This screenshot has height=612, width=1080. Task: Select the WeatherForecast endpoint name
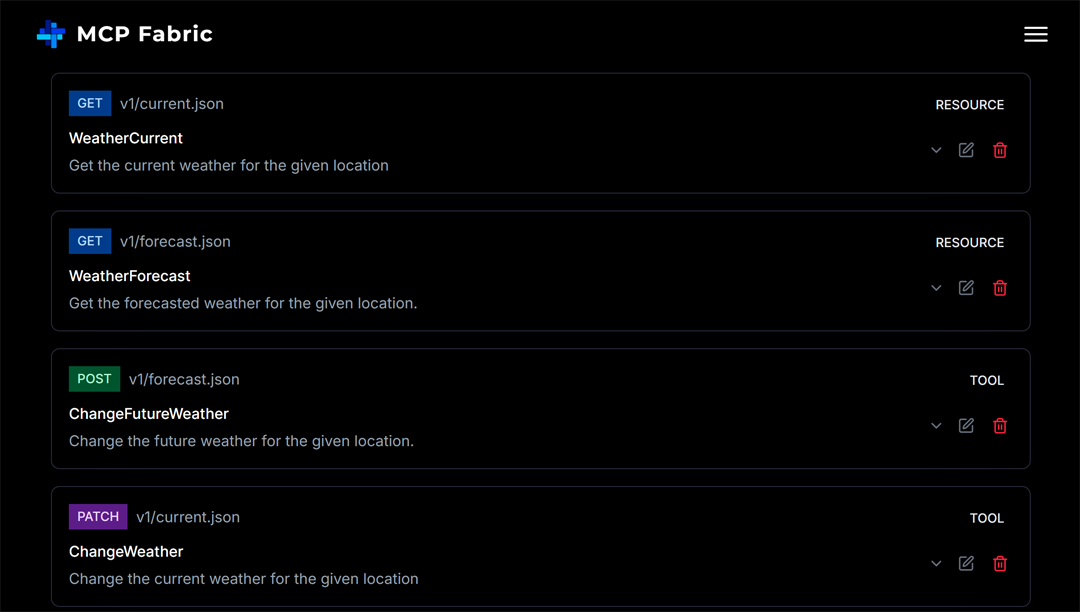click(130, 276)
